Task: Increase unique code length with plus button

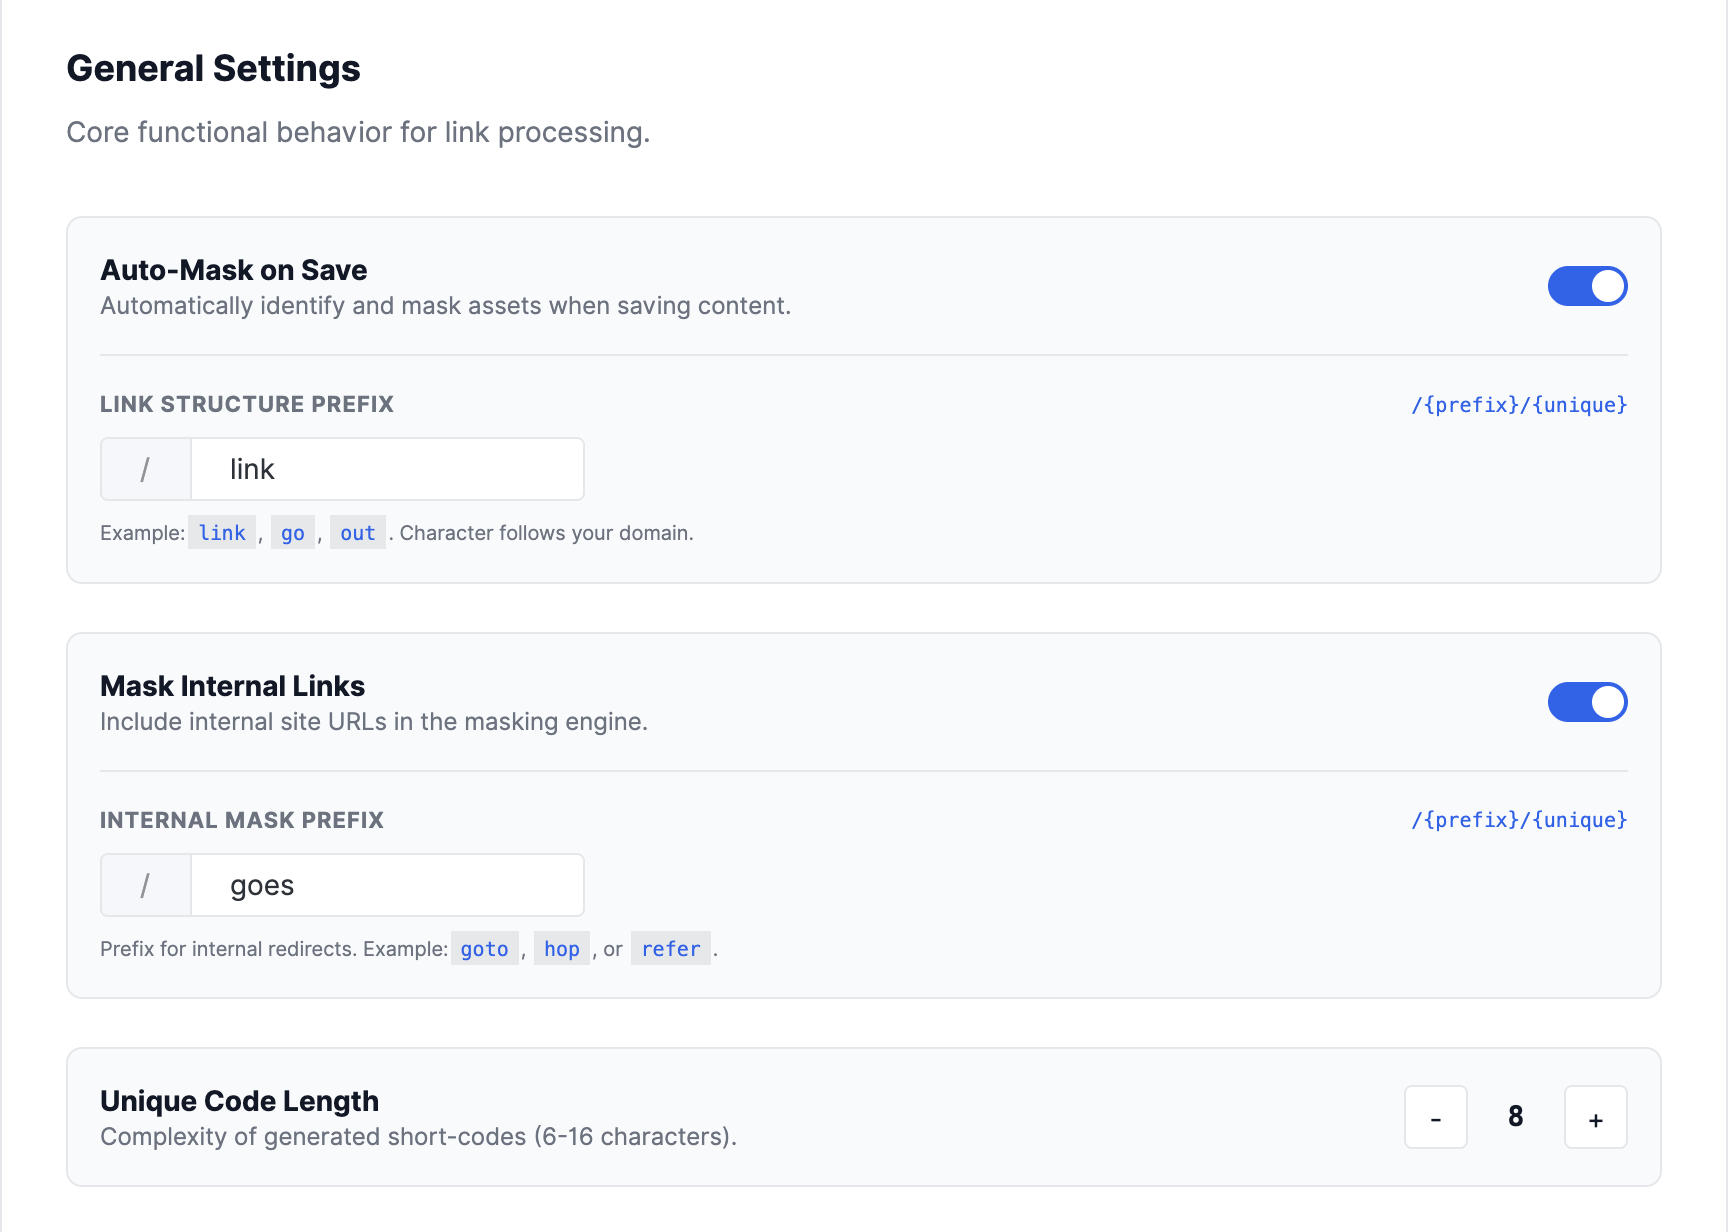Action: pyautogui.click(x=1595, y=1117)
